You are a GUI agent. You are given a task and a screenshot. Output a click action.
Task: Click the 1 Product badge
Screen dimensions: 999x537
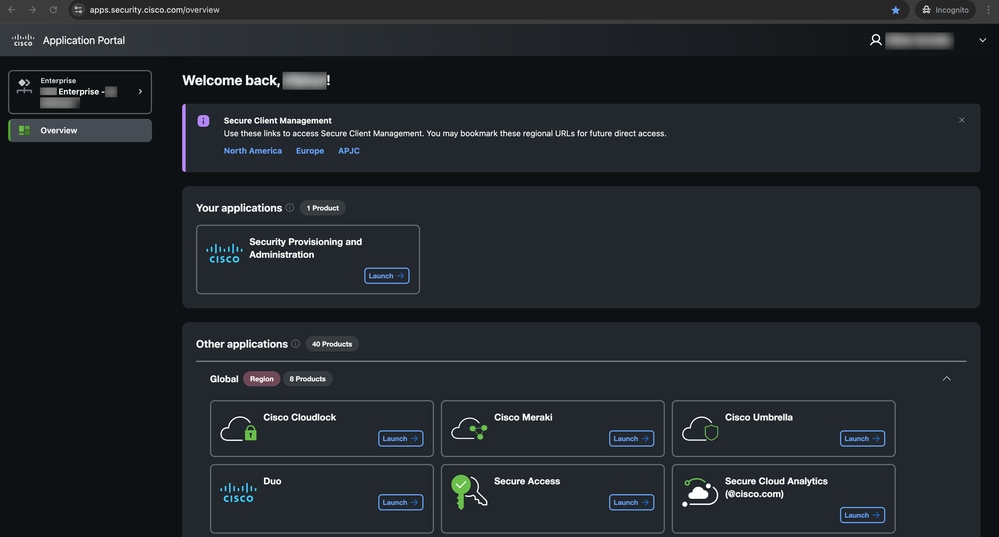coord(322,208)
